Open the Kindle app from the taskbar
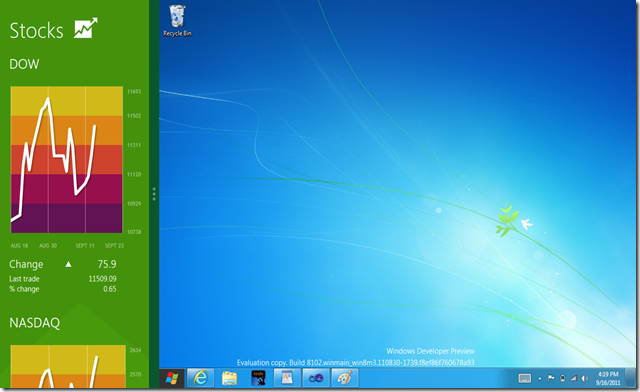640x392 pixels. (x=258, y=378)
